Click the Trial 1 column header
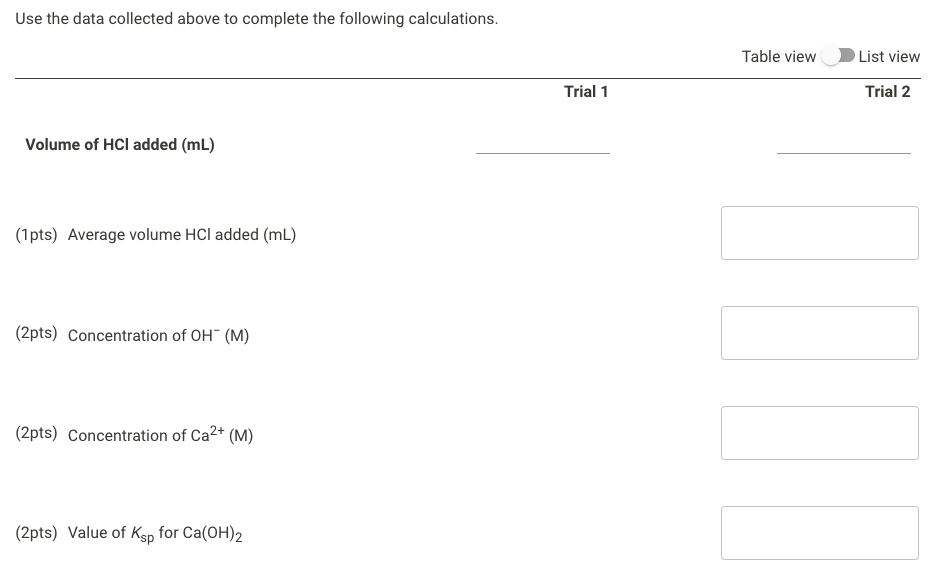The image size is (944, 584). [x=585, y=91]
